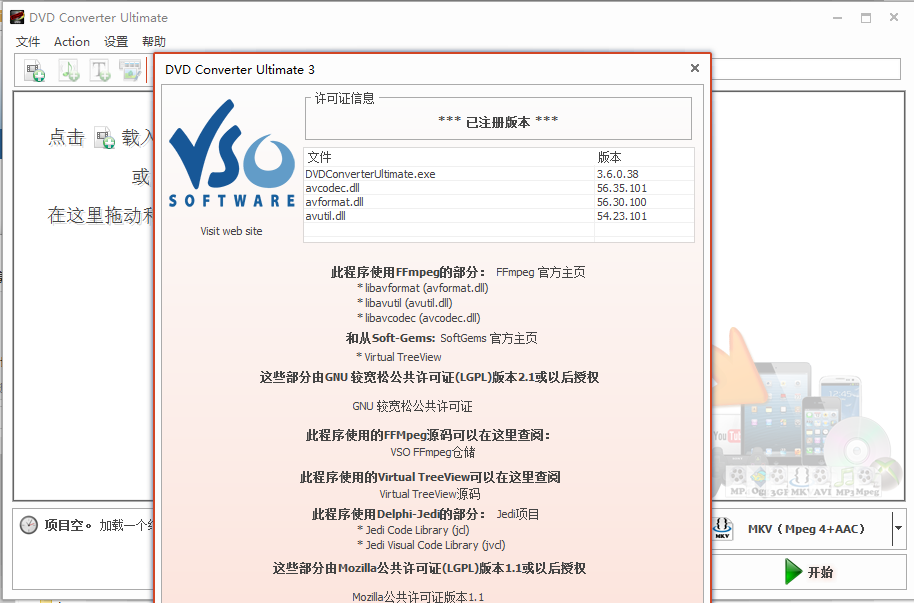The height and width of the screenshot is (603, 914).
Task: Click the clock icon beside 项目空
Action: click(x=29, y=525)
